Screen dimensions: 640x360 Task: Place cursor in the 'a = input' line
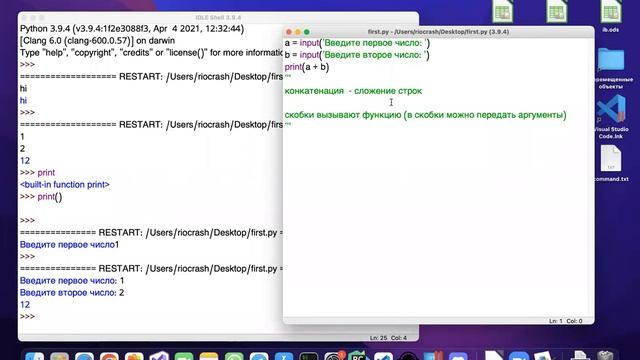point(357,43)
